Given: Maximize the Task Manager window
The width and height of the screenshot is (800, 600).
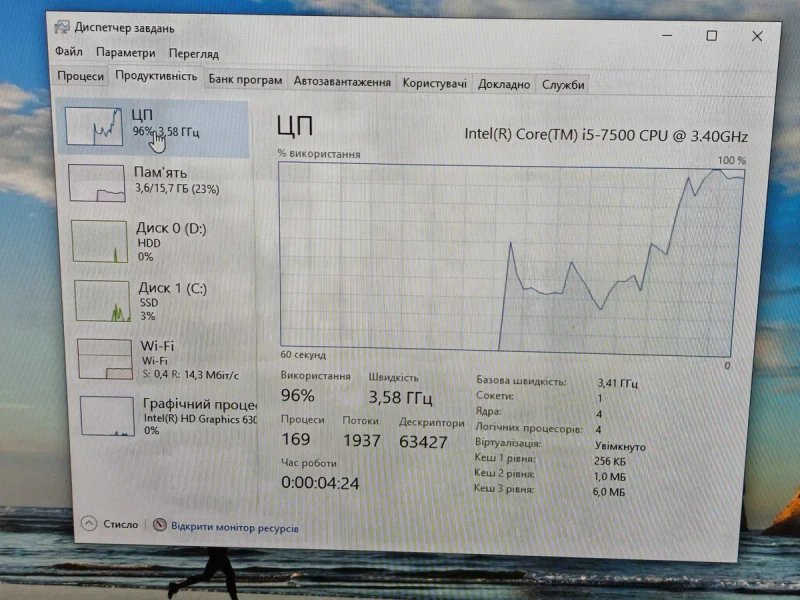Looking at the screenshot, I should [711, 36].
